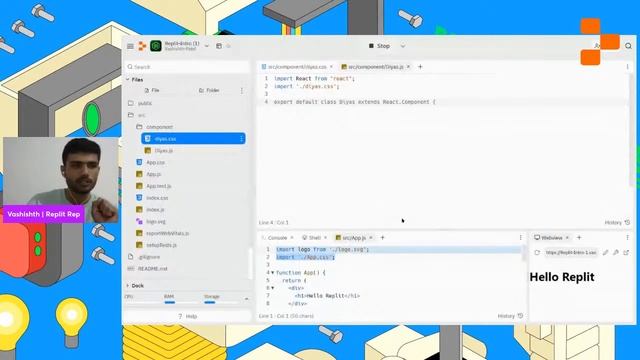The image size is (640, 360).
Task: Expand resource usage panel arrow
Action: click(247, 299)
